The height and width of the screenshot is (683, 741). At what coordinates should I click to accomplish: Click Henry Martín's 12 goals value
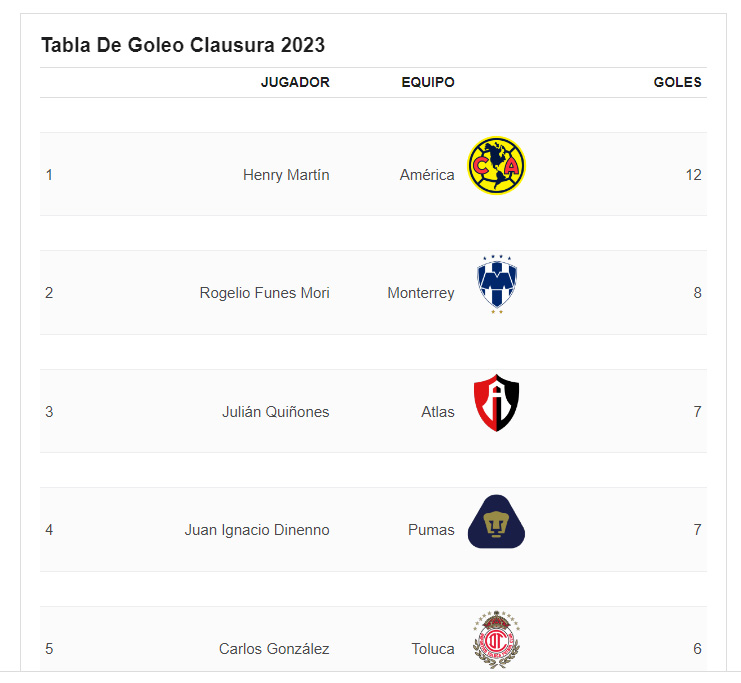pos(693,175)
